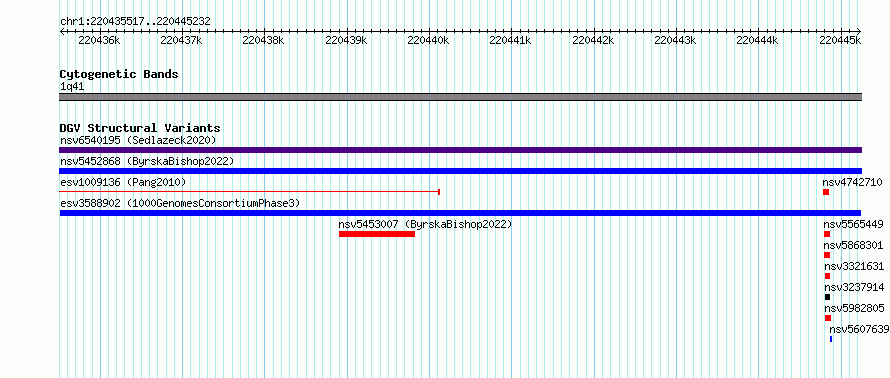Click the 220442k ruler tick label
The width and height of the screenshot is (890, 378).
pos(593,40)
